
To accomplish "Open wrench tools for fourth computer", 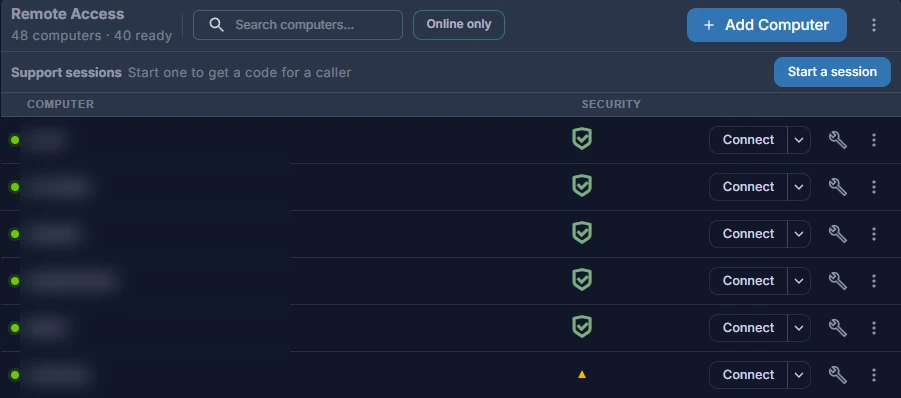I will pyautogui.click(x=838, y=280).
